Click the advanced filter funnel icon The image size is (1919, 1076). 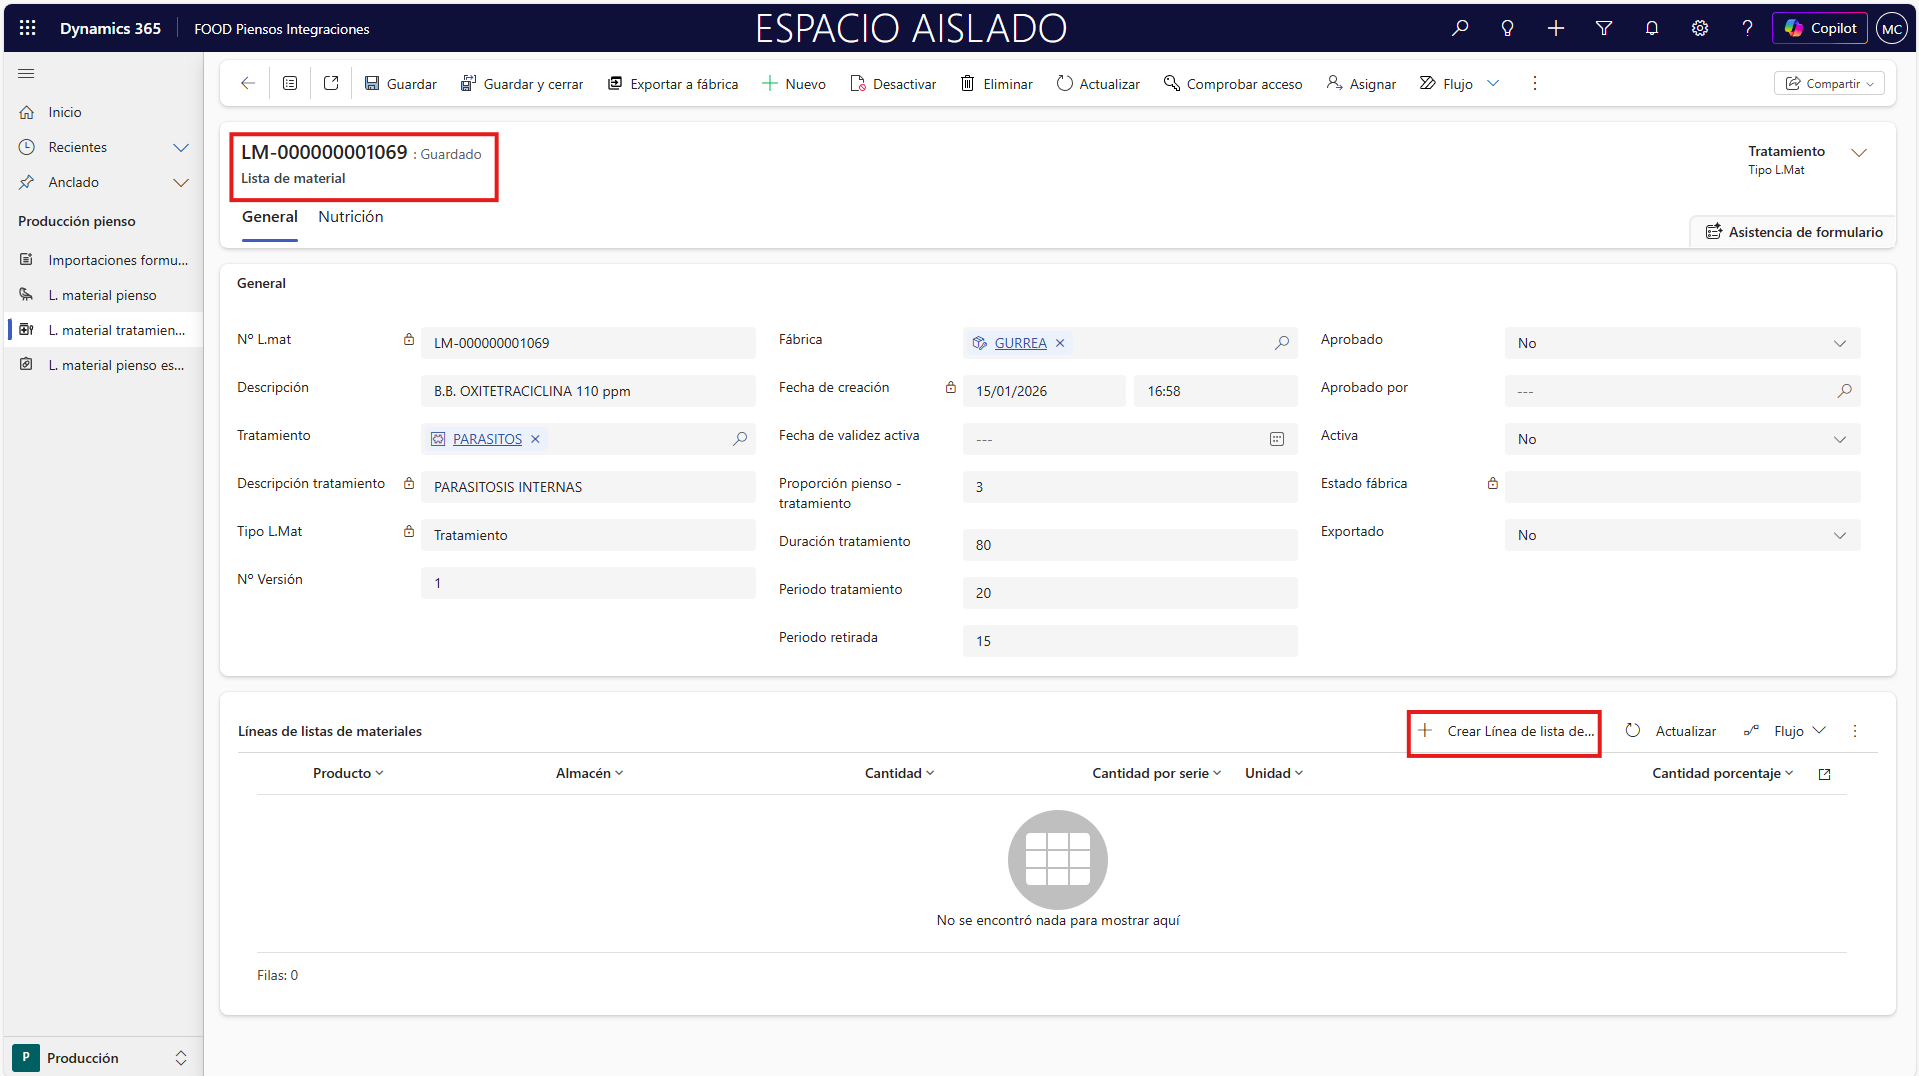pos(1603,28)
